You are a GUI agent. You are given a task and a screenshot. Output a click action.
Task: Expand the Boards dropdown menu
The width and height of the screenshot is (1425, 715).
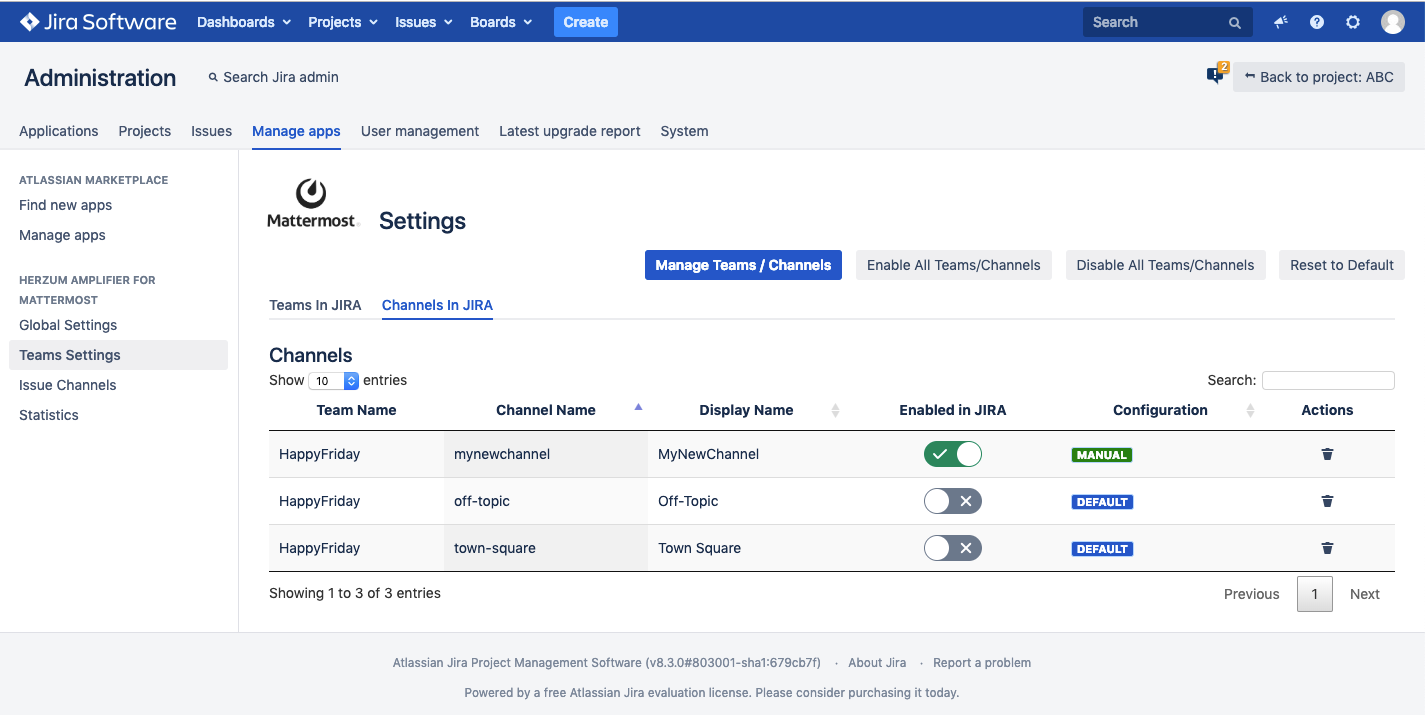500,22
